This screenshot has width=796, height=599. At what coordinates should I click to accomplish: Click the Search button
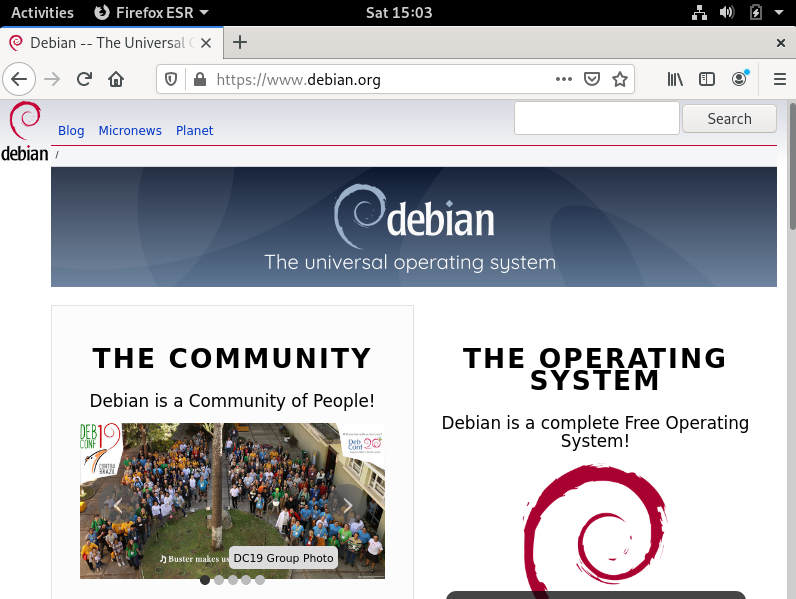729,118
